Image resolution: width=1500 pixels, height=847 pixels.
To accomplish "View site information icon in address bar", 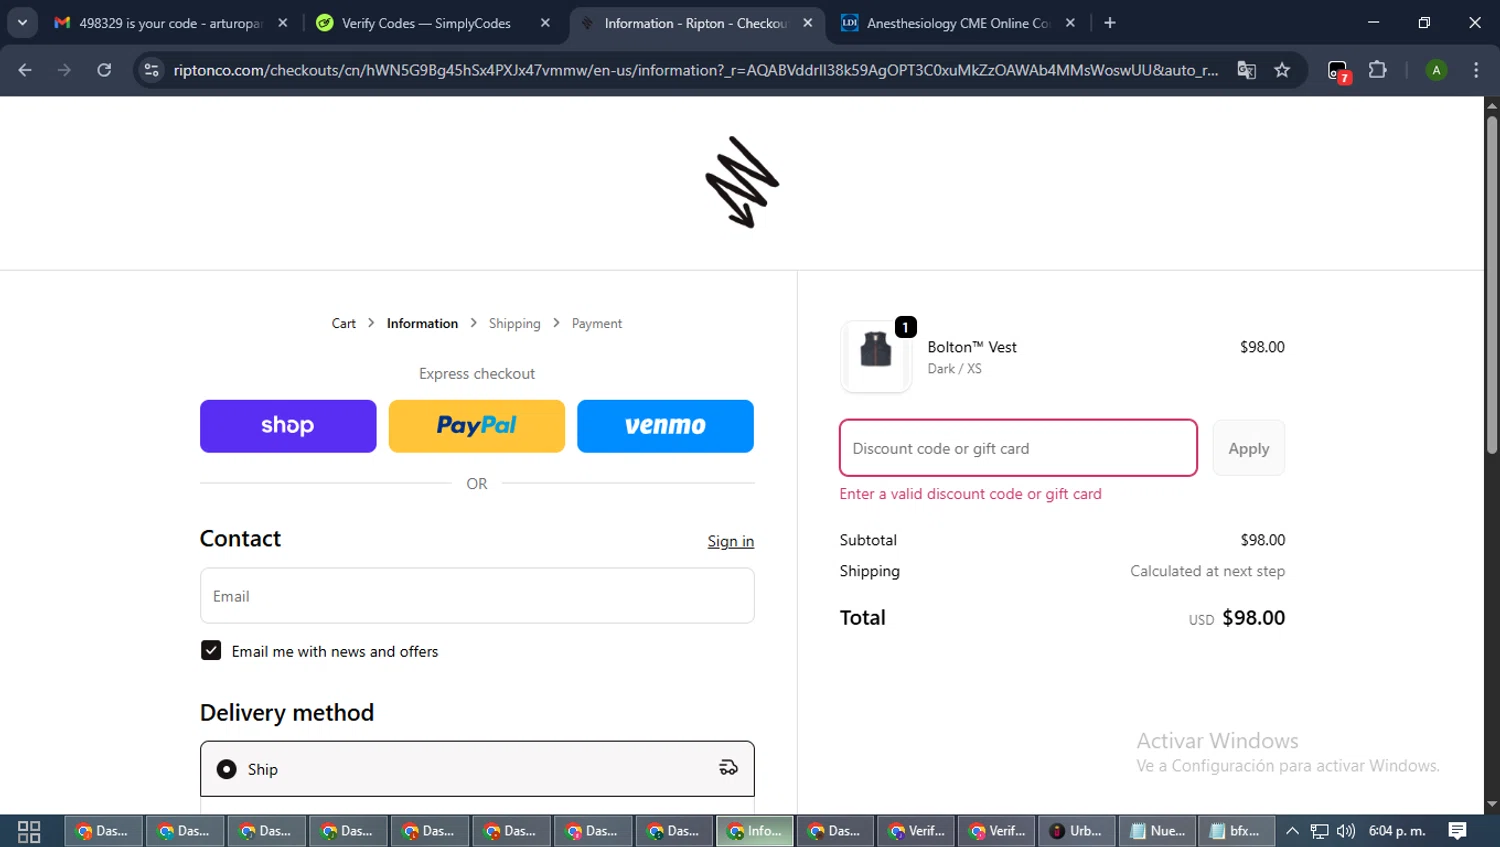I will [151, 70].
